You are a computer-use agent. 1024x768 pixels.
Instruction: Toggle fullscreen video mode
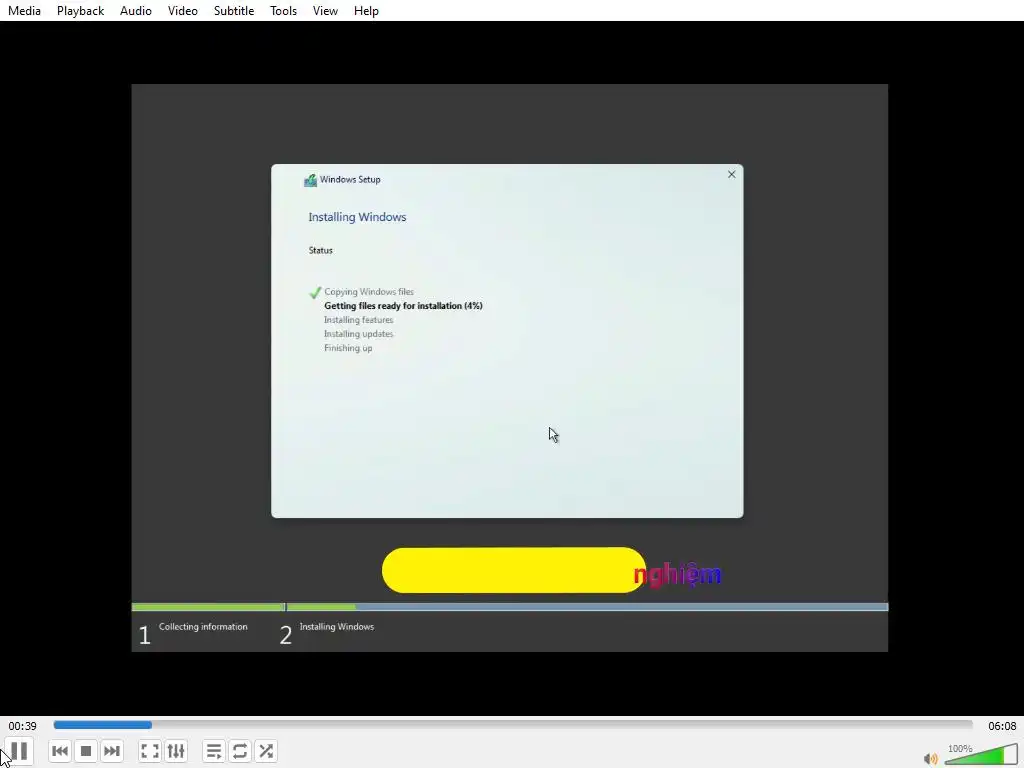[x=150, y=751]
